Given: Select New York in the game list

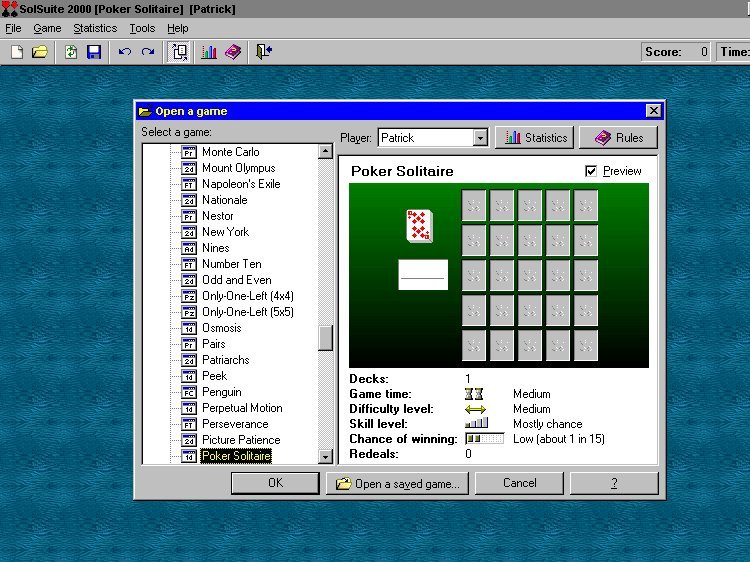Looking at the screenshot, I should pyautogui.click(x=225, y=232).
